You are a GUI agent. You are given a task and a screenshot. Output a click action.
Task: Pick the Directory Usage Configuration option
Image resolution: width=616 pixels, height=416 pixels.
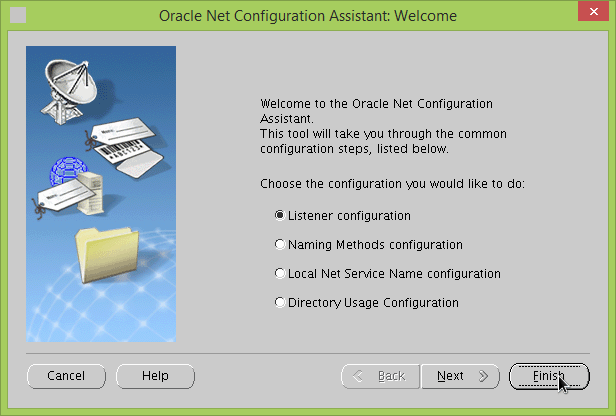[x=279, y=302]
